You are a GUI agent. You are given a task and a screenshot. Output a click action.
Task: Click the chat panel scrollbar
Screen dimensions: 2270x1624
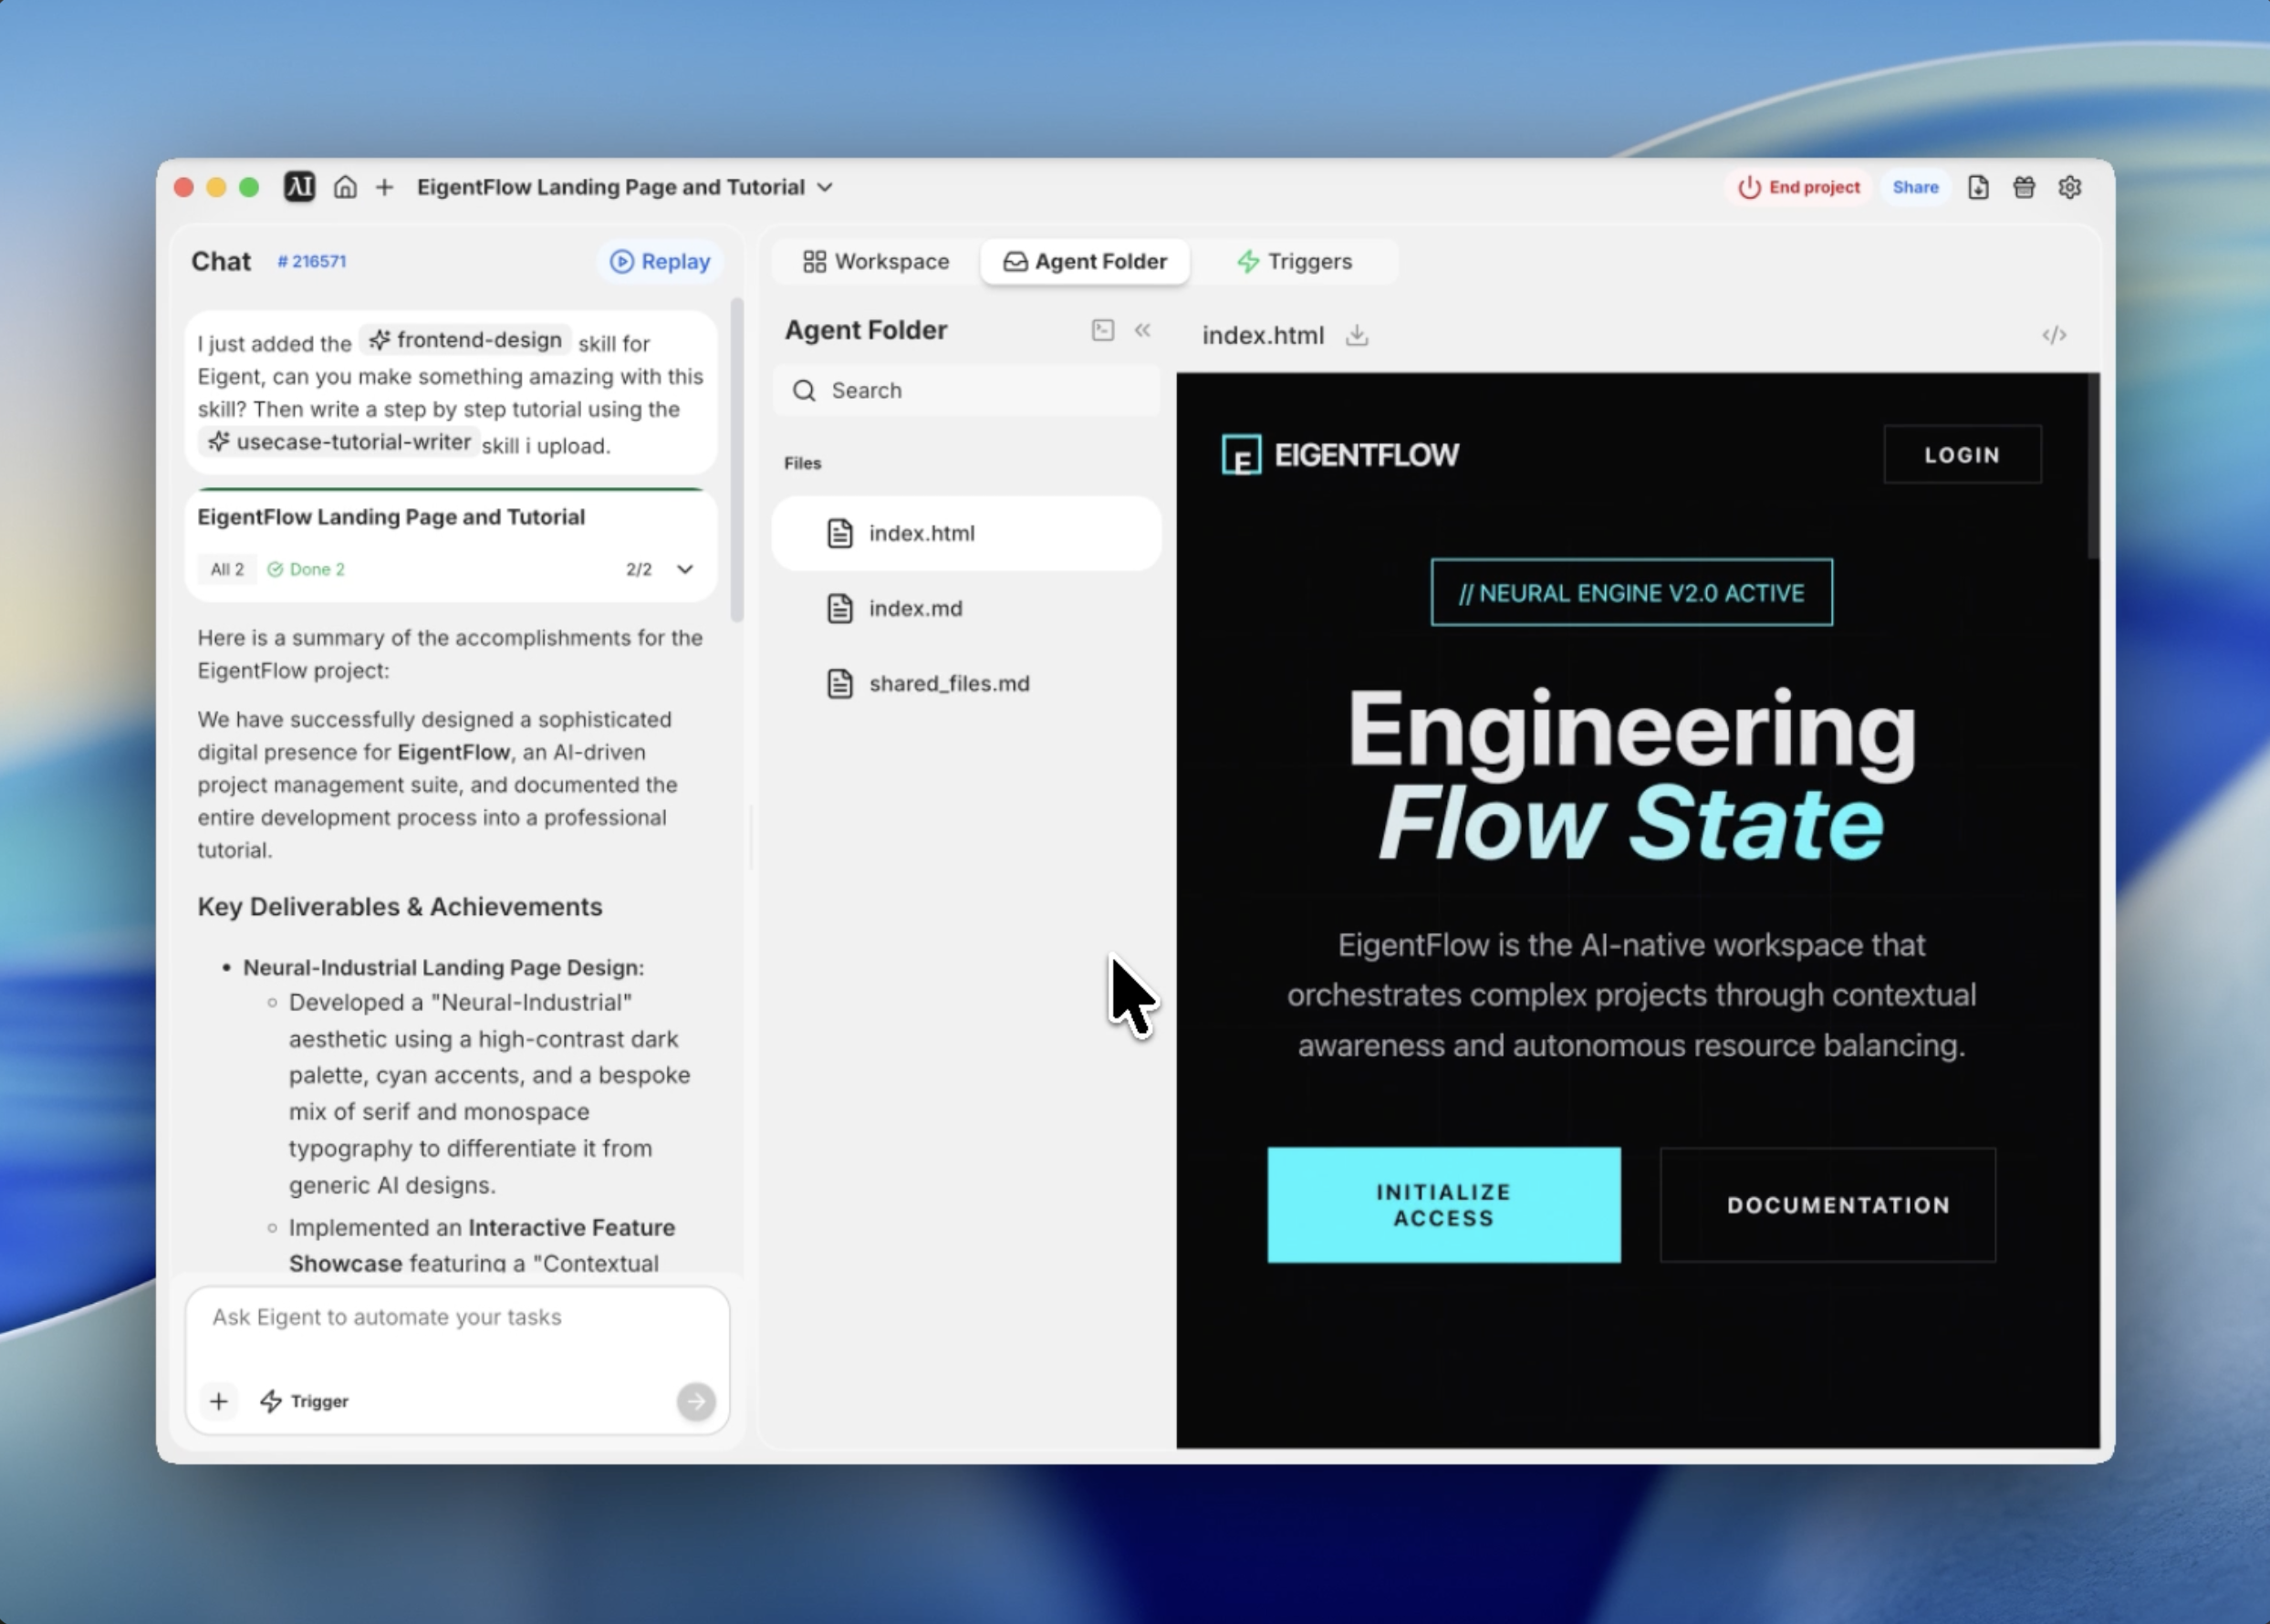tap(737, 460)
